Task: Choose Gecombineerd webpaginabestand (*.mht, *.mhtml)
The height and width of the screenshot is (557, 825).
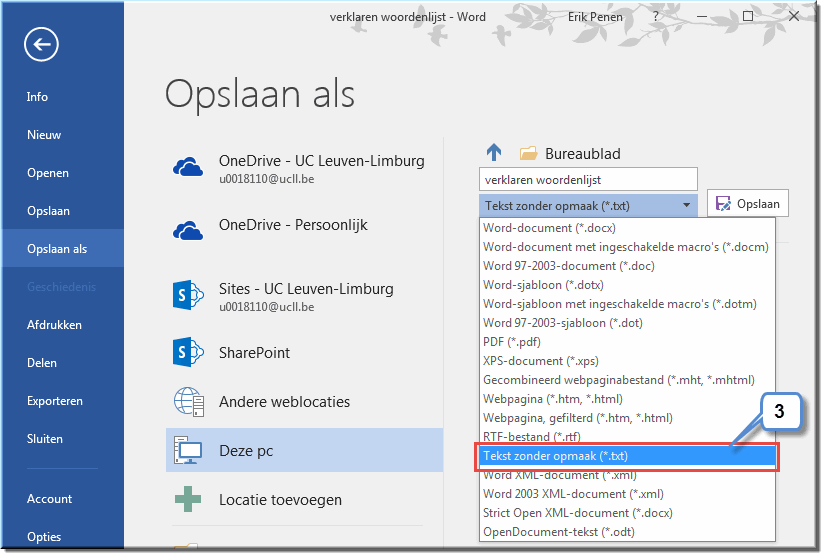Action: pos(627,380)
